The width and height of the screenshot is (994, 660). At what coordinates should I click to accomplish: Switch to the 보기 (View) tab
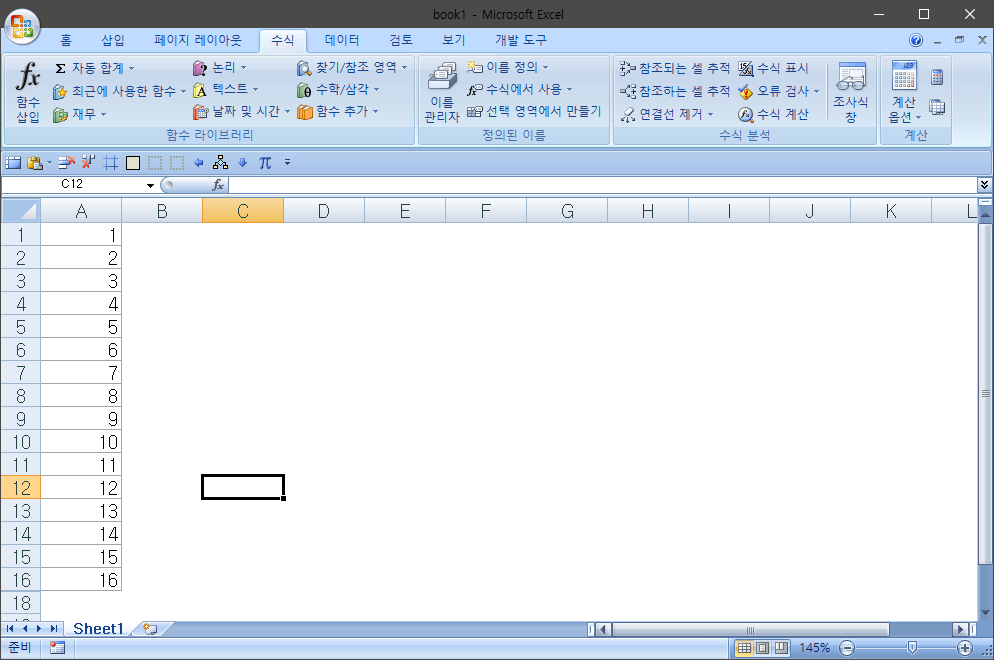pos(453,41)
